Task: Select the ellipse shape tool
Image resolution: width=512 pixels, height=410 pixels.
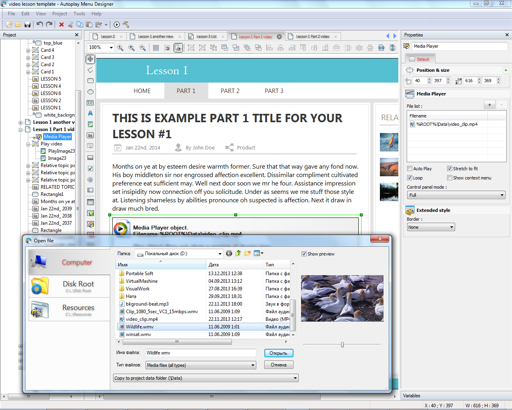Action: 90,92
